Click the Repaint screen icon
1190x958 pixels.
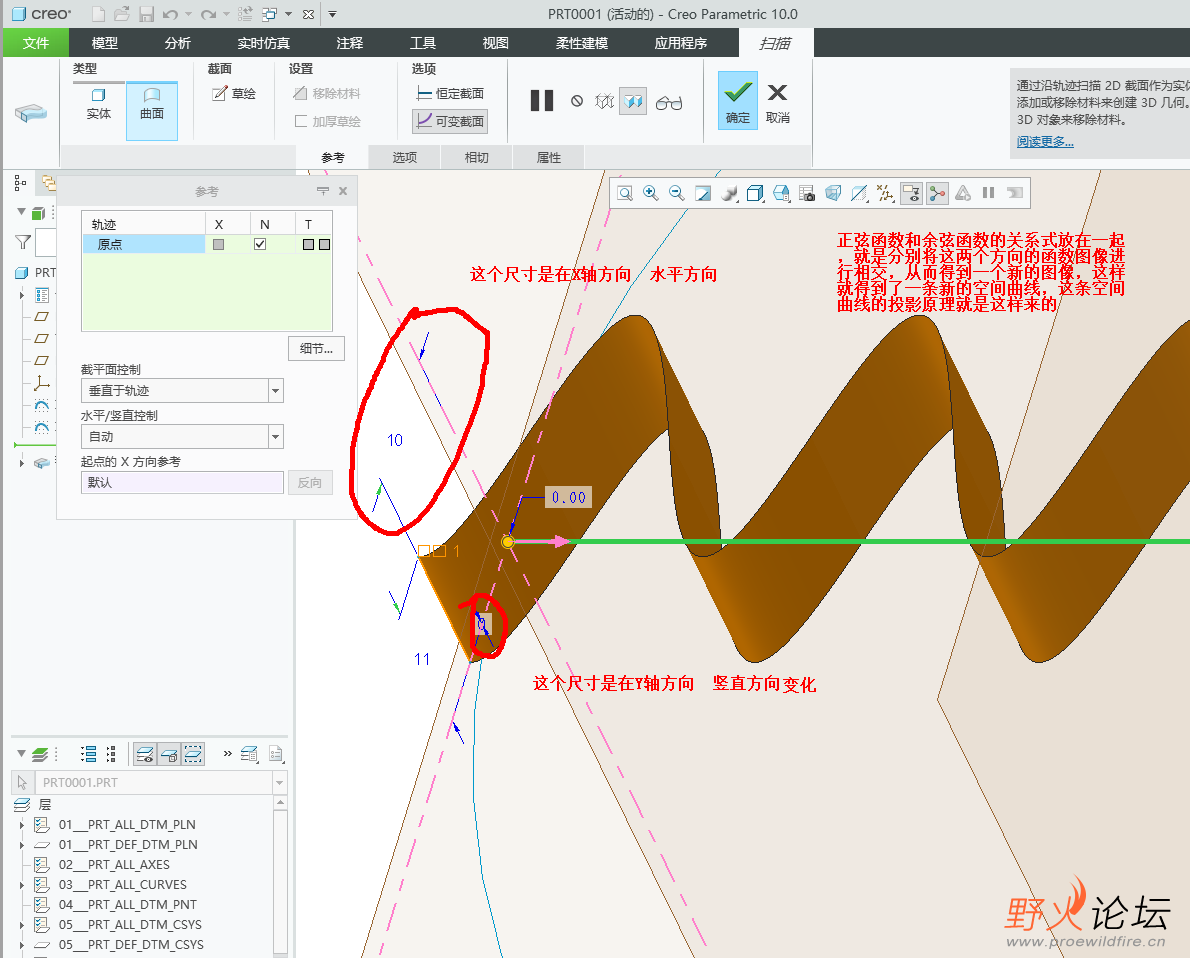click(x=703, y=194)
